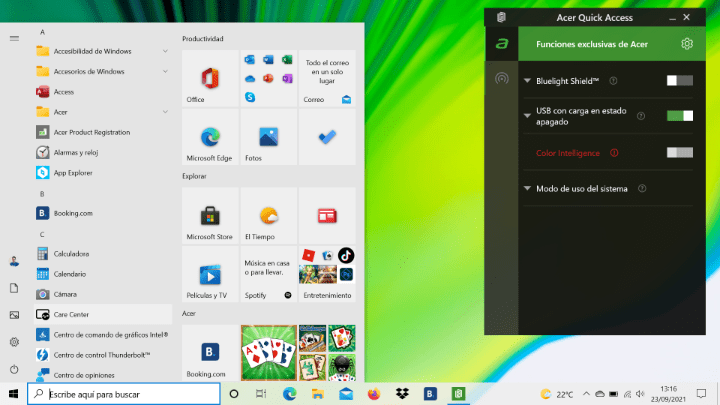720x405 pixels.
Task: Toggle the Color Intelligence switch
Action: pyautogui.click(x=679, y=152)
